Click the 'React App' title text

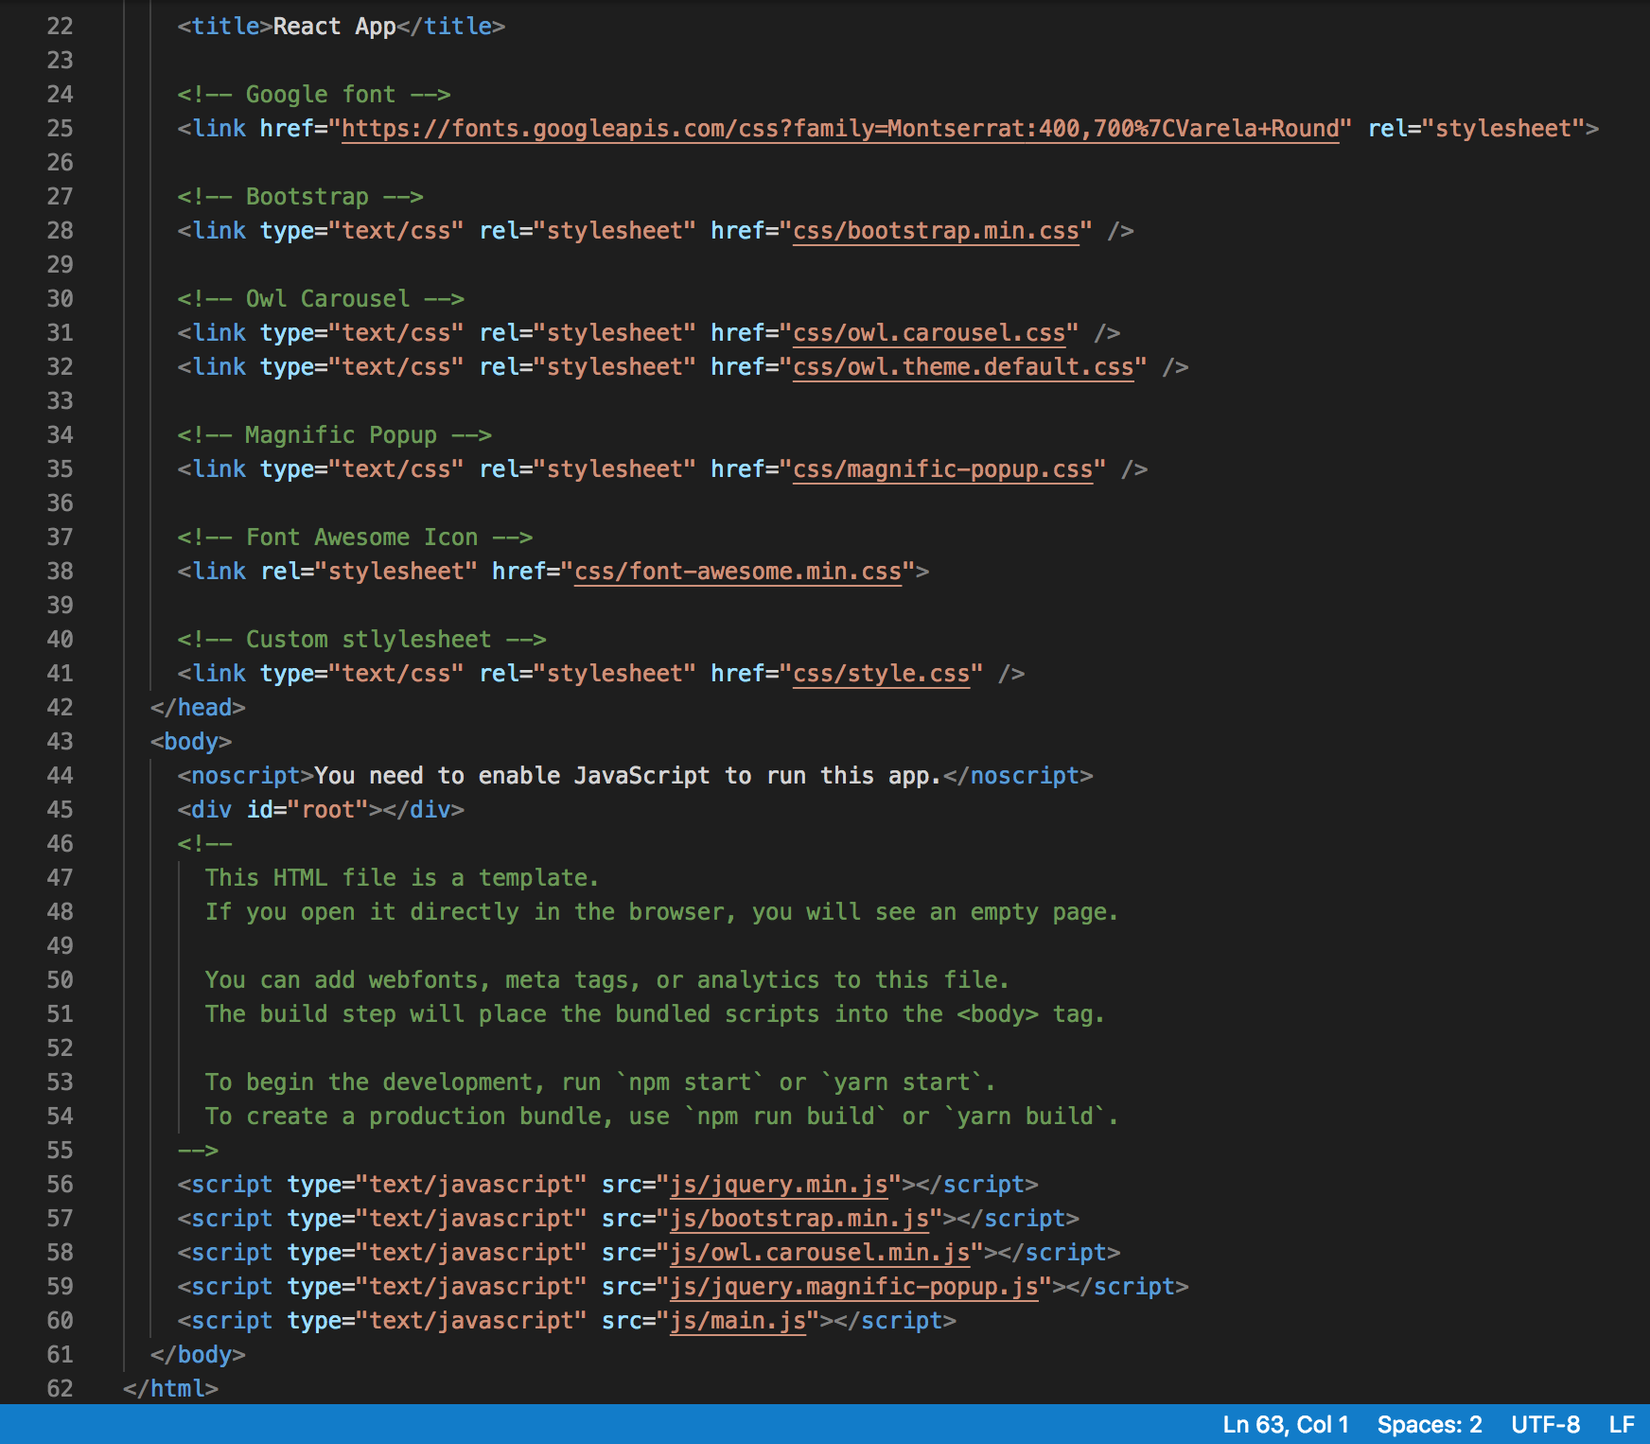pos(335,26)
